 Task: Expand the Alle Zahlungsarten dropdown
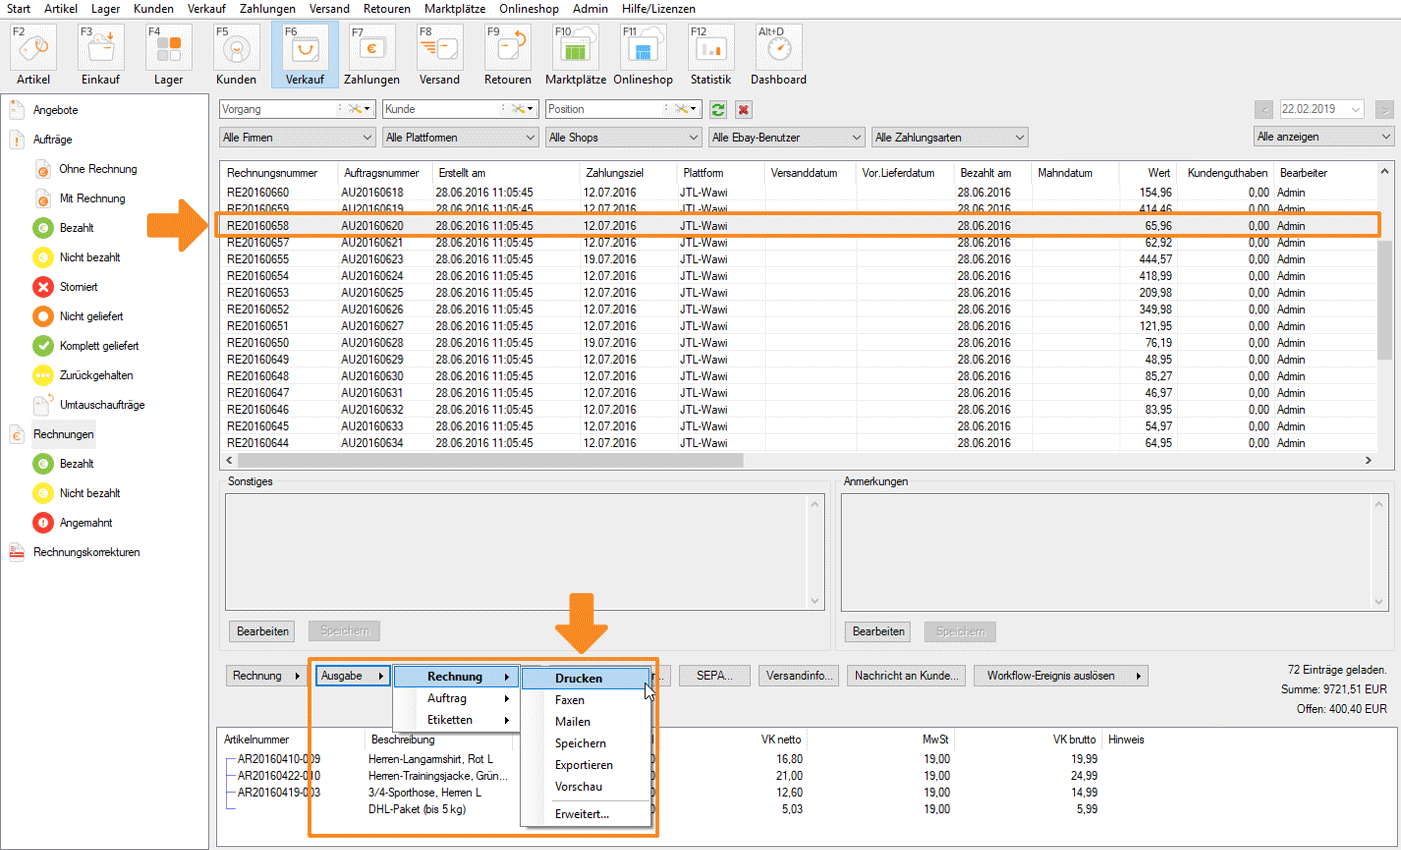(x=948, y=137)
